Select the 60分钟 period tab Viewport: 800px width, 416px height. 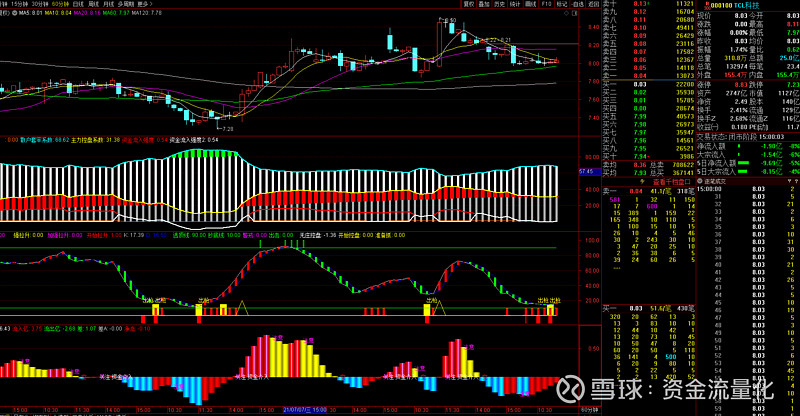tap(60, 4)
